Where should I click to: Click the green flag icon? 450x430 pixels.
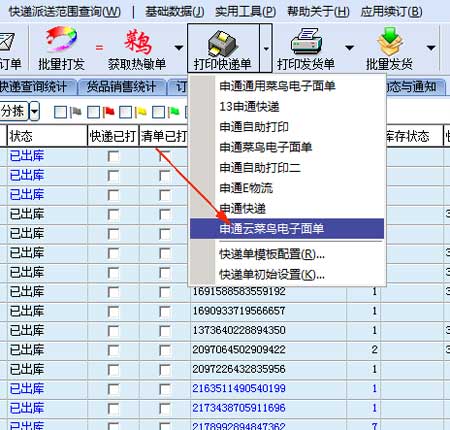coord(173,112)
